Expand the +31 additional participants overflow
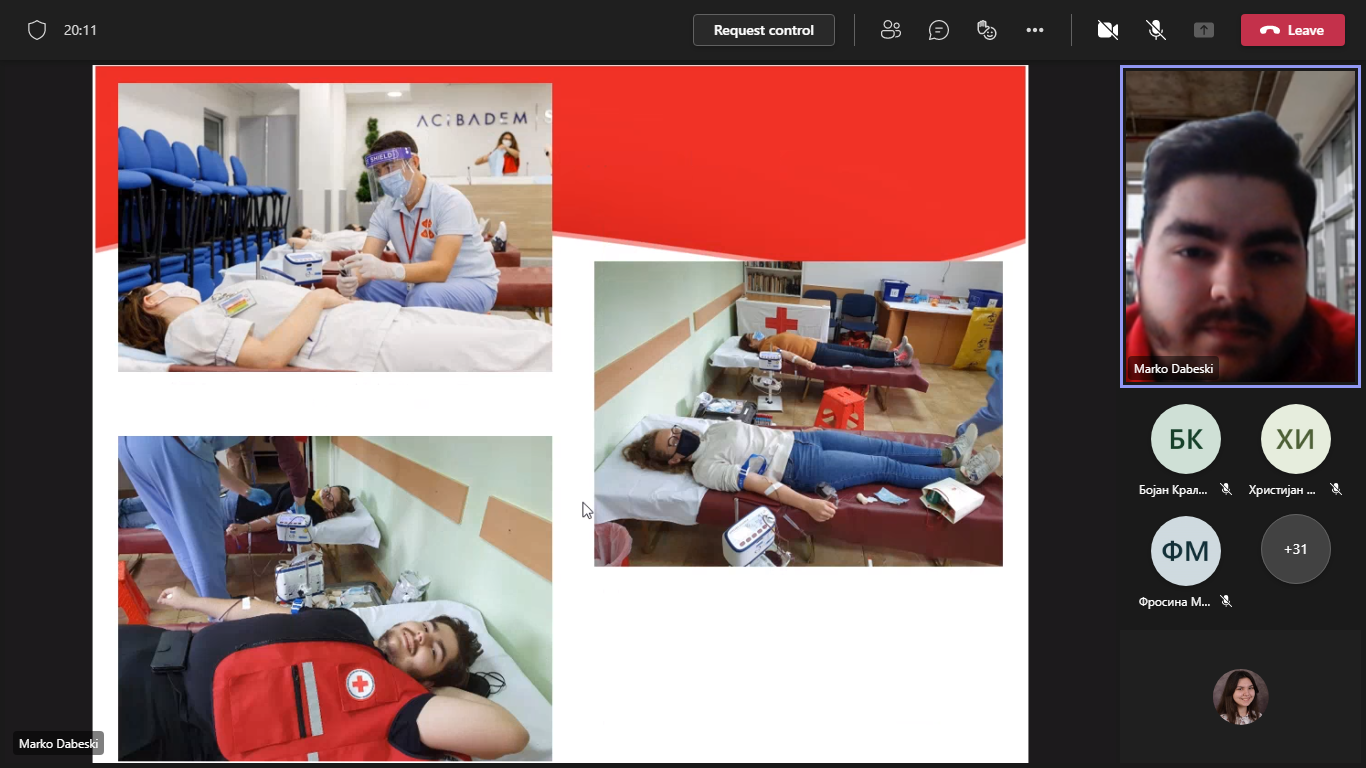The width and height of the screenshot is (1366, 768). pos(1295,549)
